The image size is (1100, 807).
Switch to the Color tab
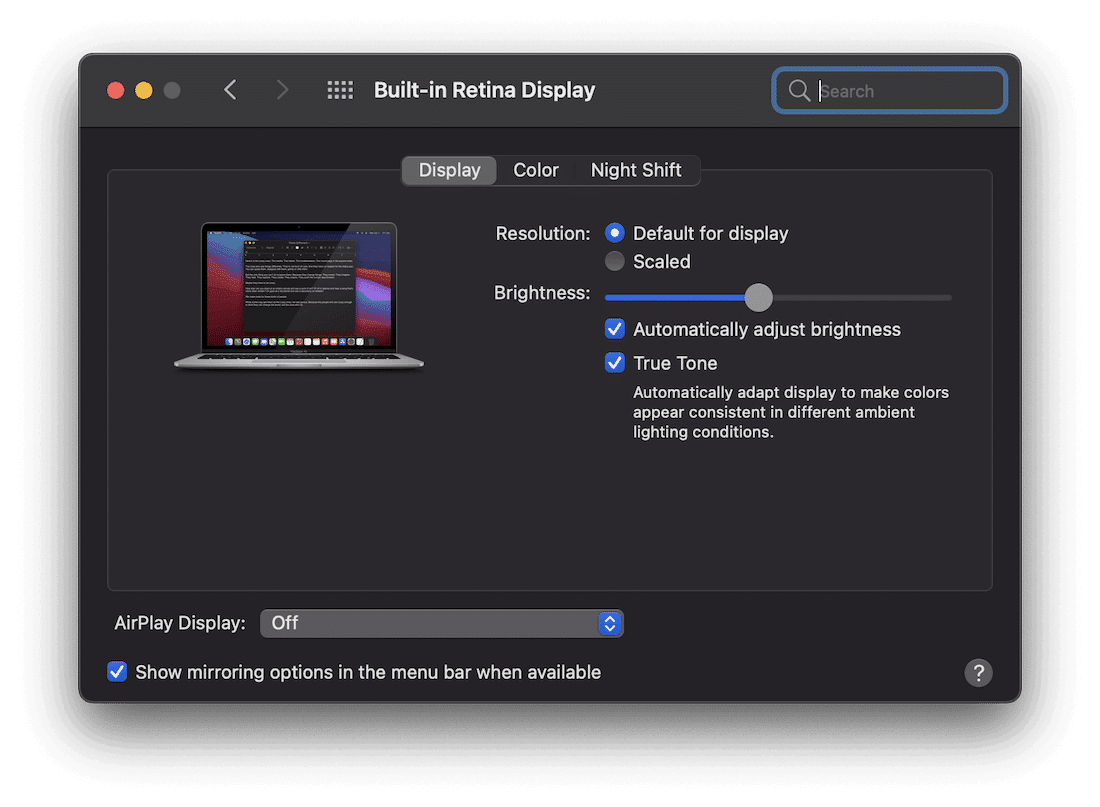click(x=535, y=170)
